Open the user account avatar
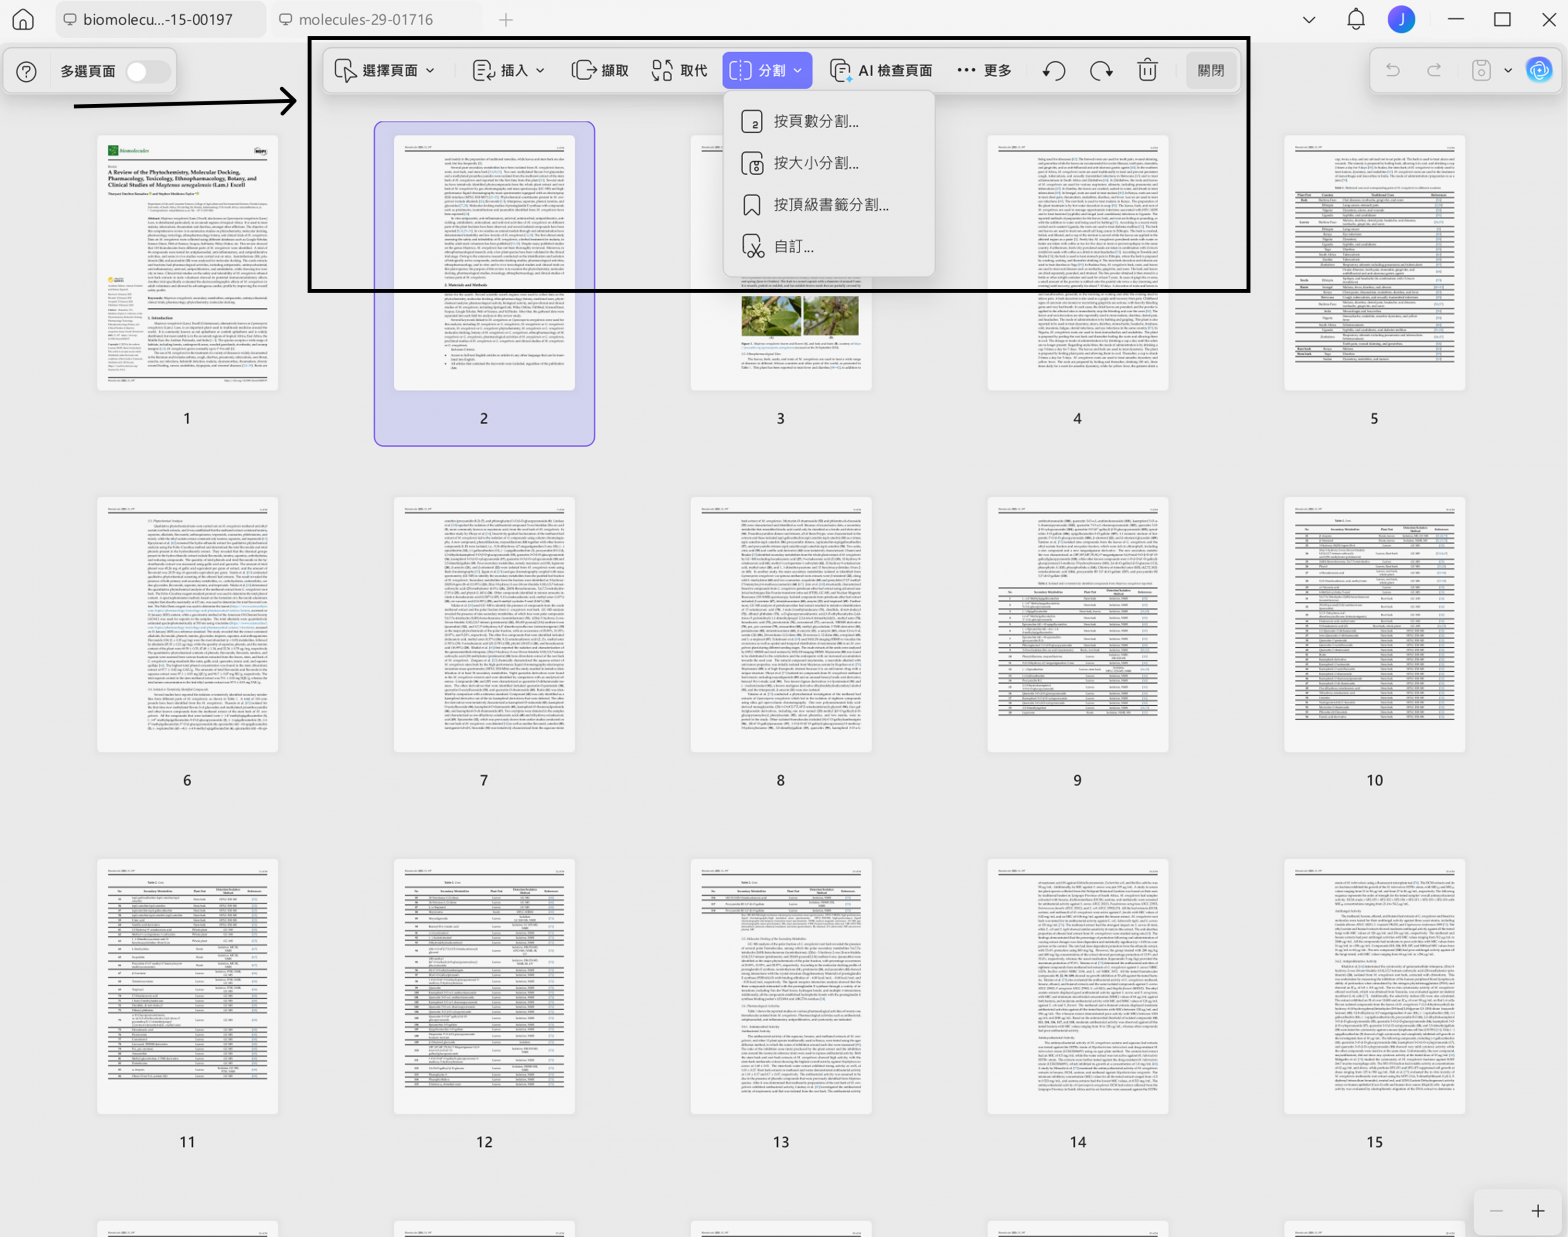The image size is (1568, 1237). point(1401,19)
